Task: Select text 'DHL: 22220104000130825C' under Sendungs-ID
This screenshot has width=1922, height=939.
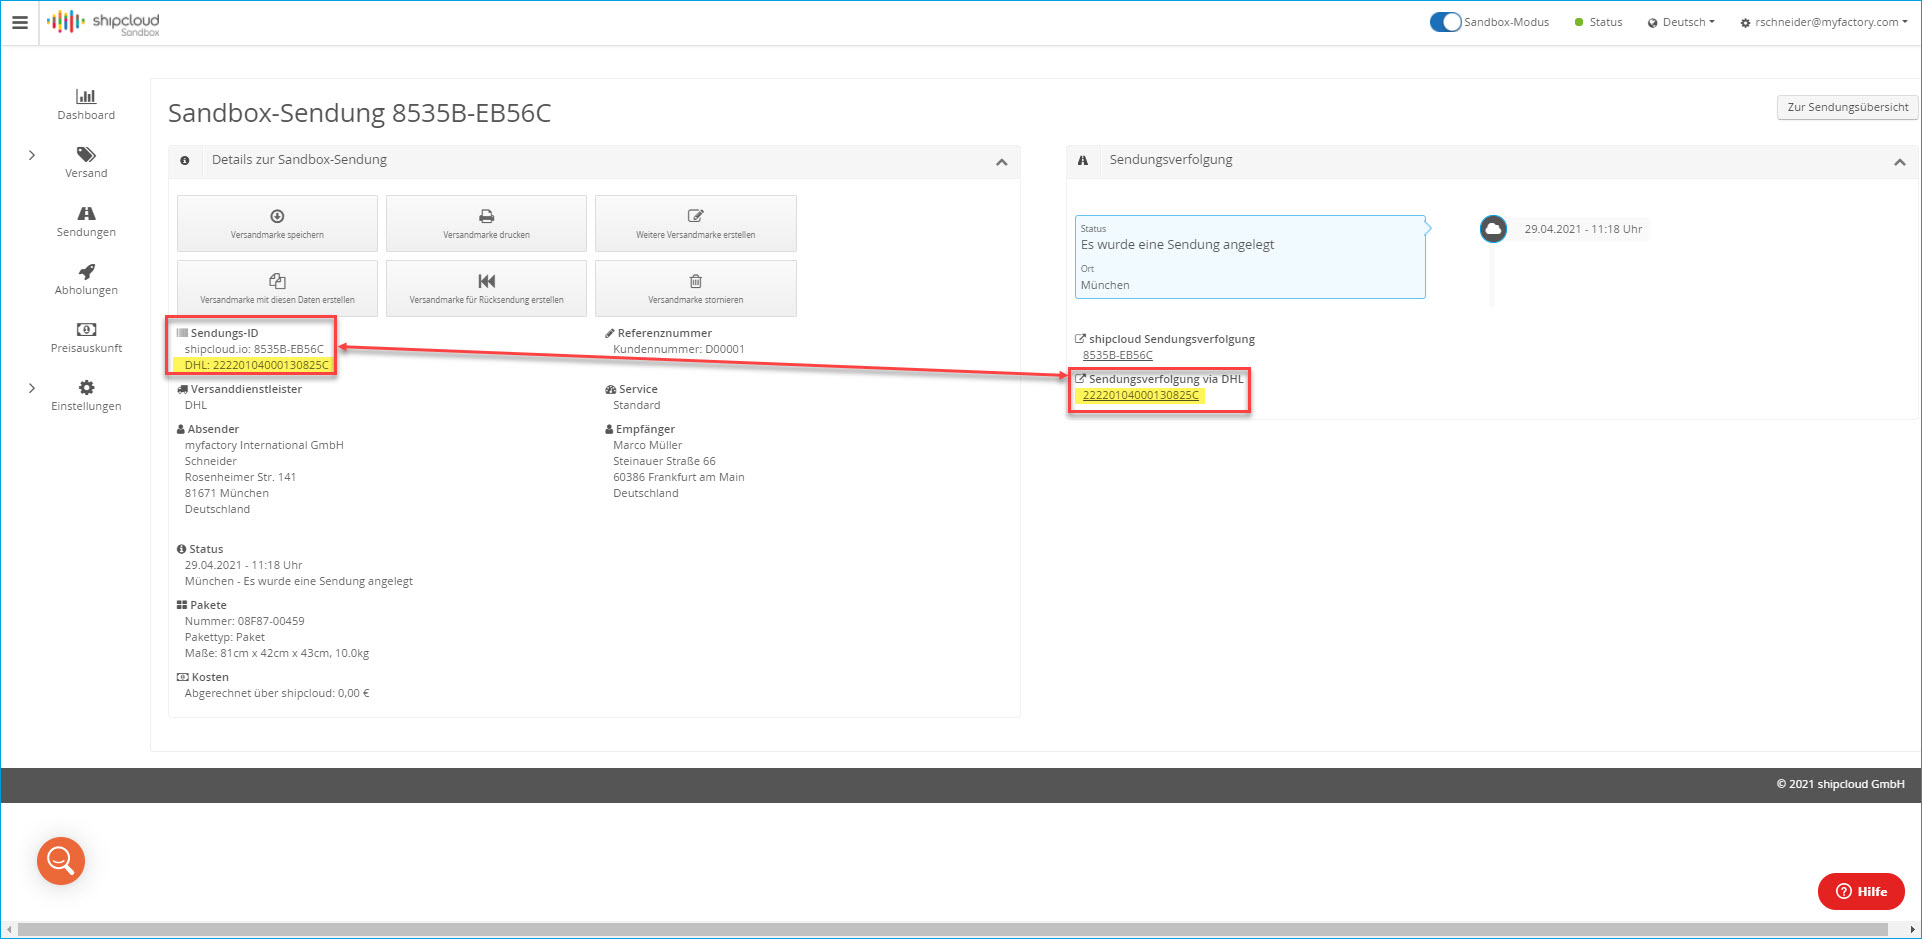Action: [x=256, y=365]
